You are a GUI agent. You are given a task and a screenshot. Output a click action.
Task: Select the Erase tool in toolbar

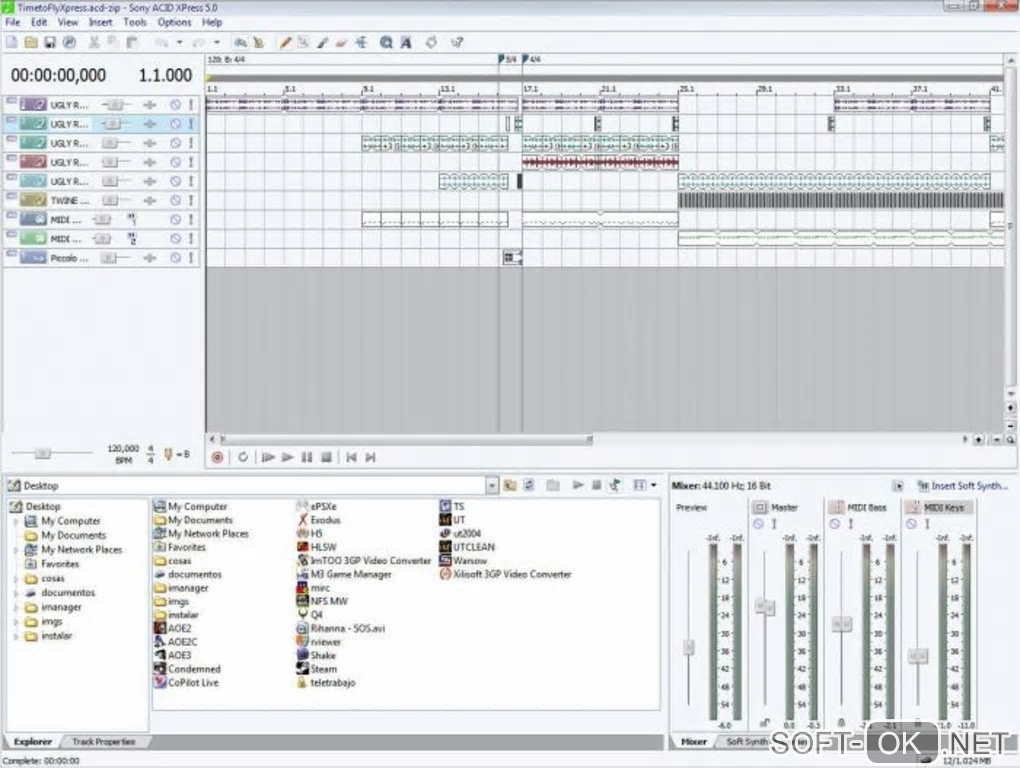coord(341,42)
